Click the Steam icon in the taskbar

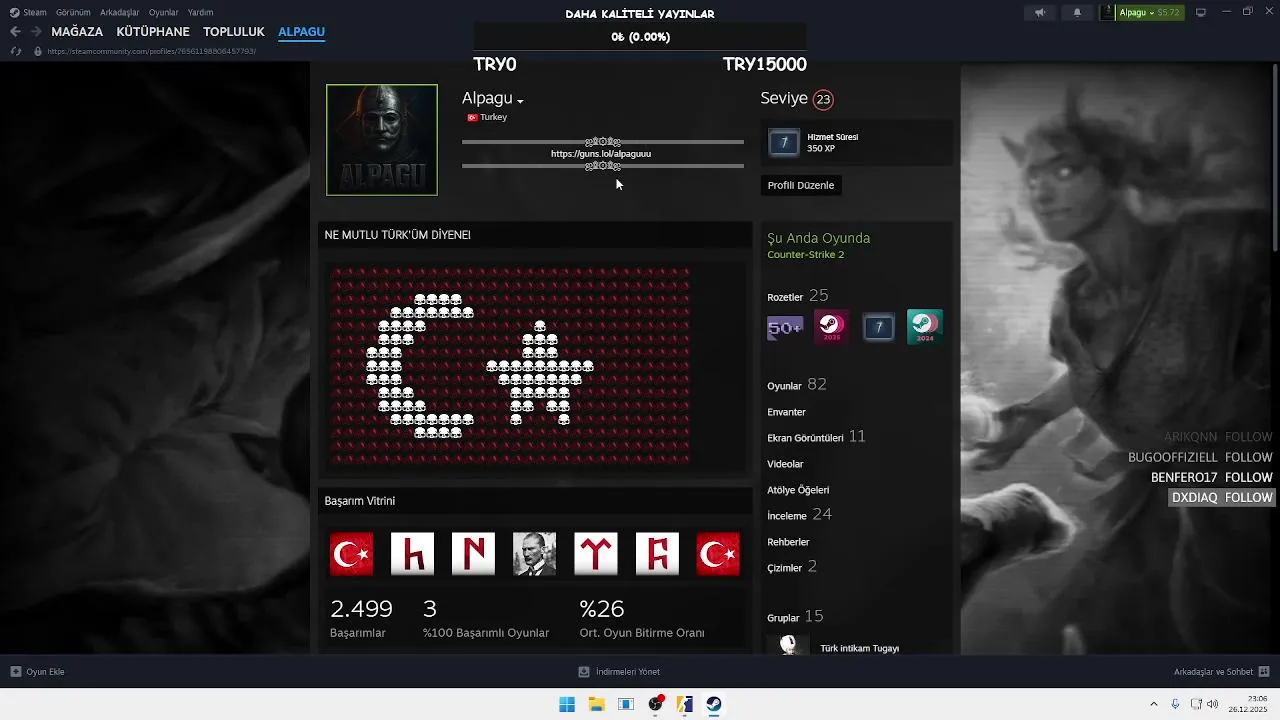point(714,704)
